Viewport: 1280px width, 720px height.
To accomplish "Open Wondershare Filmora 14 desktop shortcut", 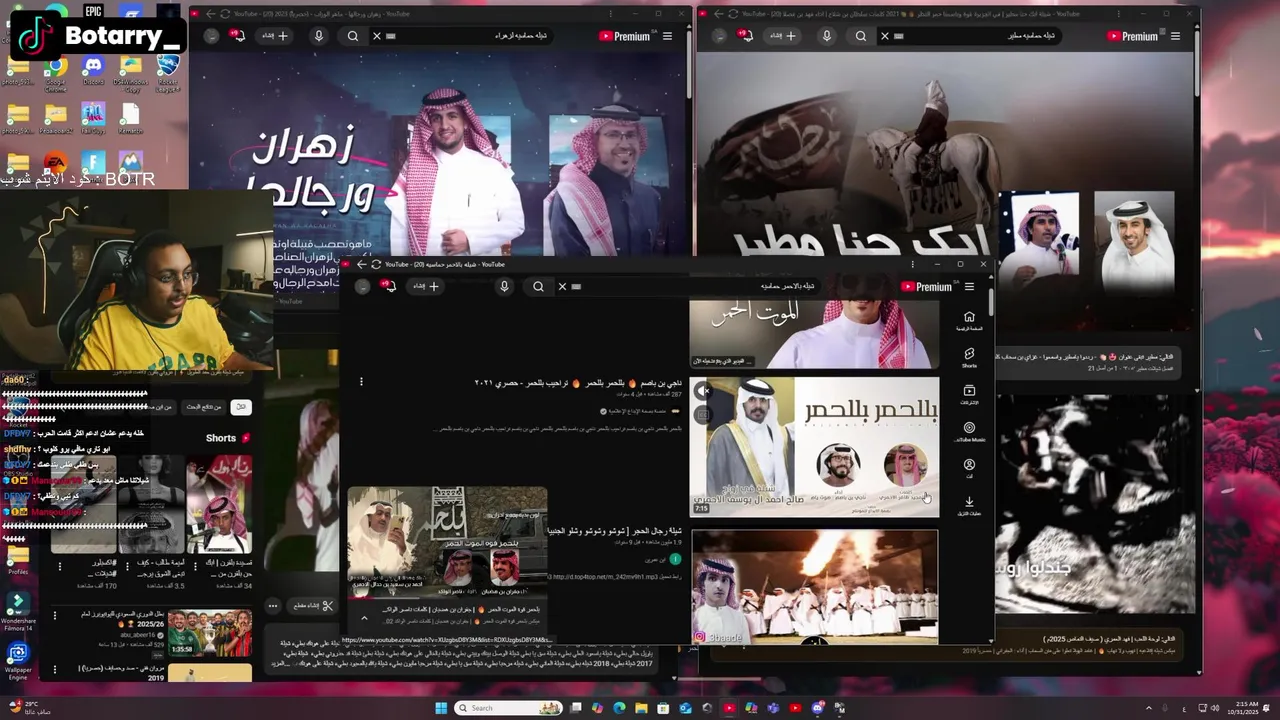I will [18, 611].
